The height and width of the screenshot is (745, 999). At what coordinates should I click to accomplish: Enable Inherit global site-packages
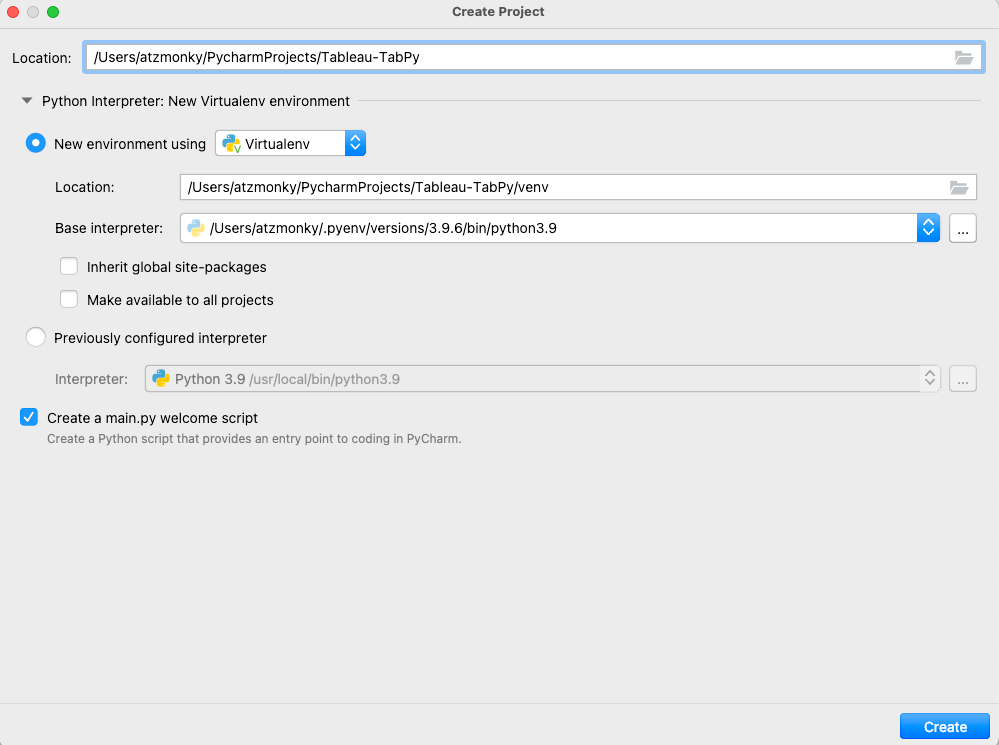click(x=69, y=267)
